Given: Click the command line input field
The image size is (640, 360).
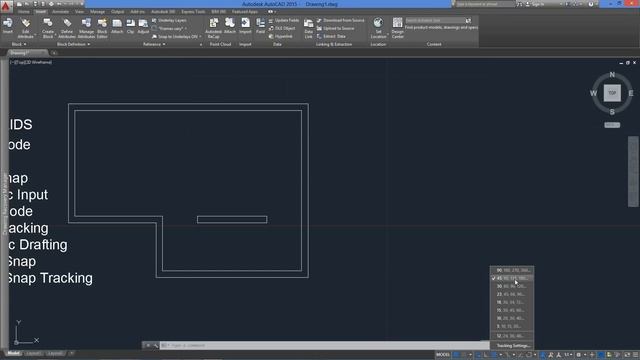Looking at the screenshot, I should [324, 345].
